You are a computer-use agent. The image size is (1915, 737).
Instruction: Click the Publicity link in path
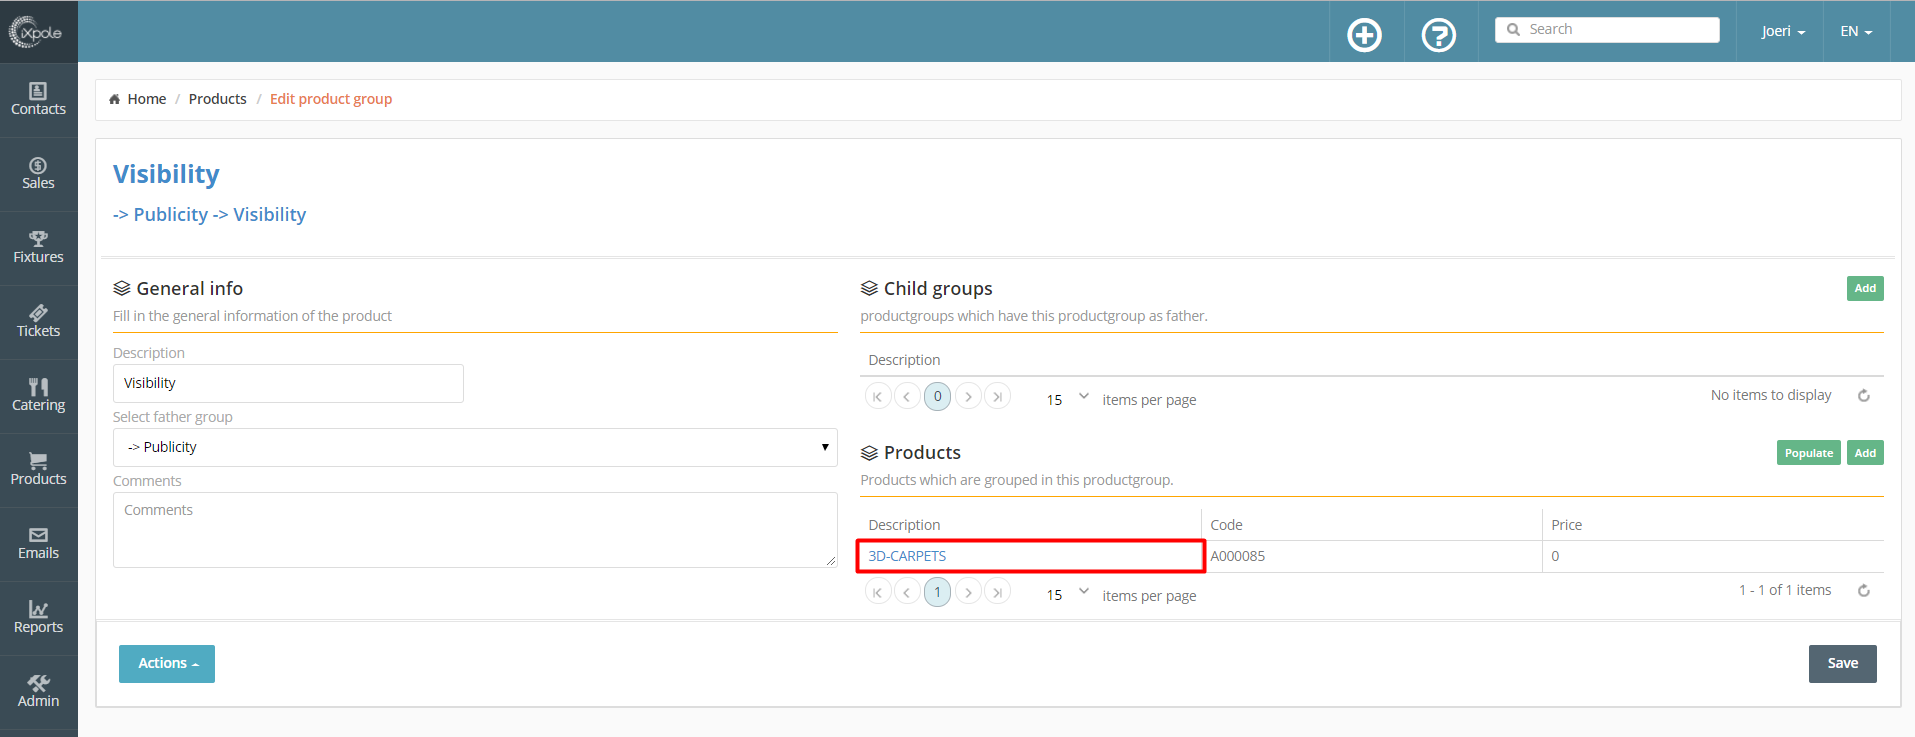pos(171,215)
